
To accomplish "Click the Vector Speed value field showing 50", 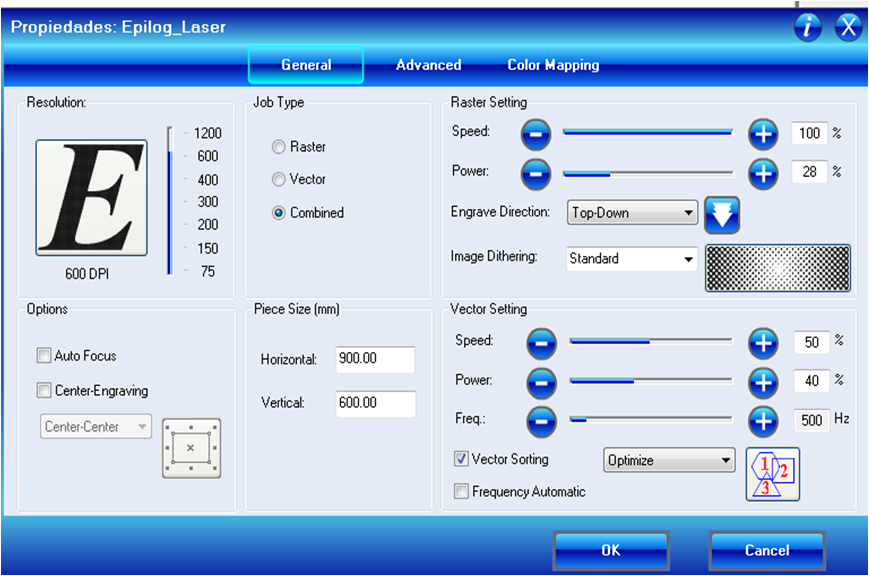I will [811, 342].
